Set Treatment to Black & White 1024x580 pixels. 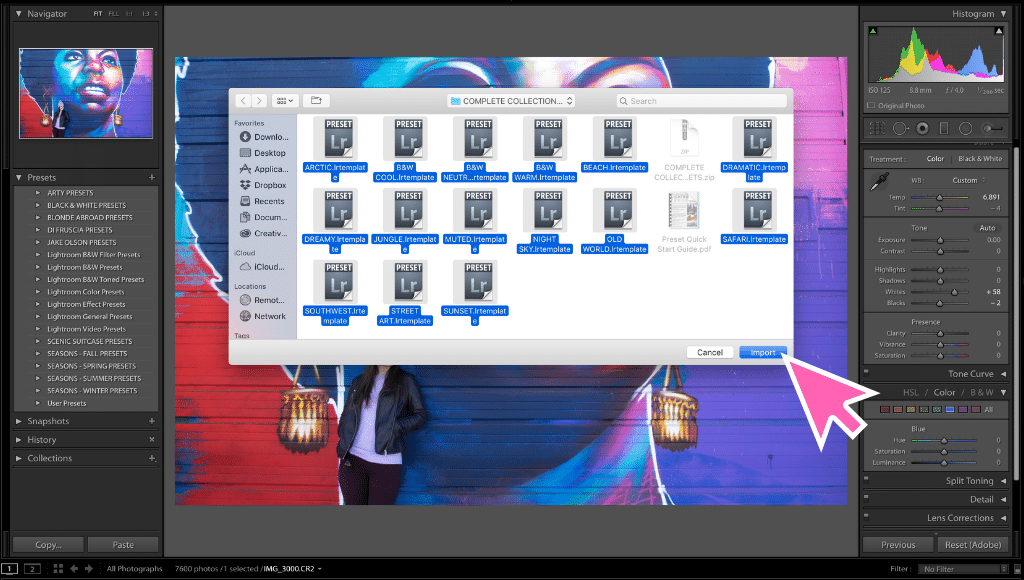pyautogui.click(x=980, y=159)
